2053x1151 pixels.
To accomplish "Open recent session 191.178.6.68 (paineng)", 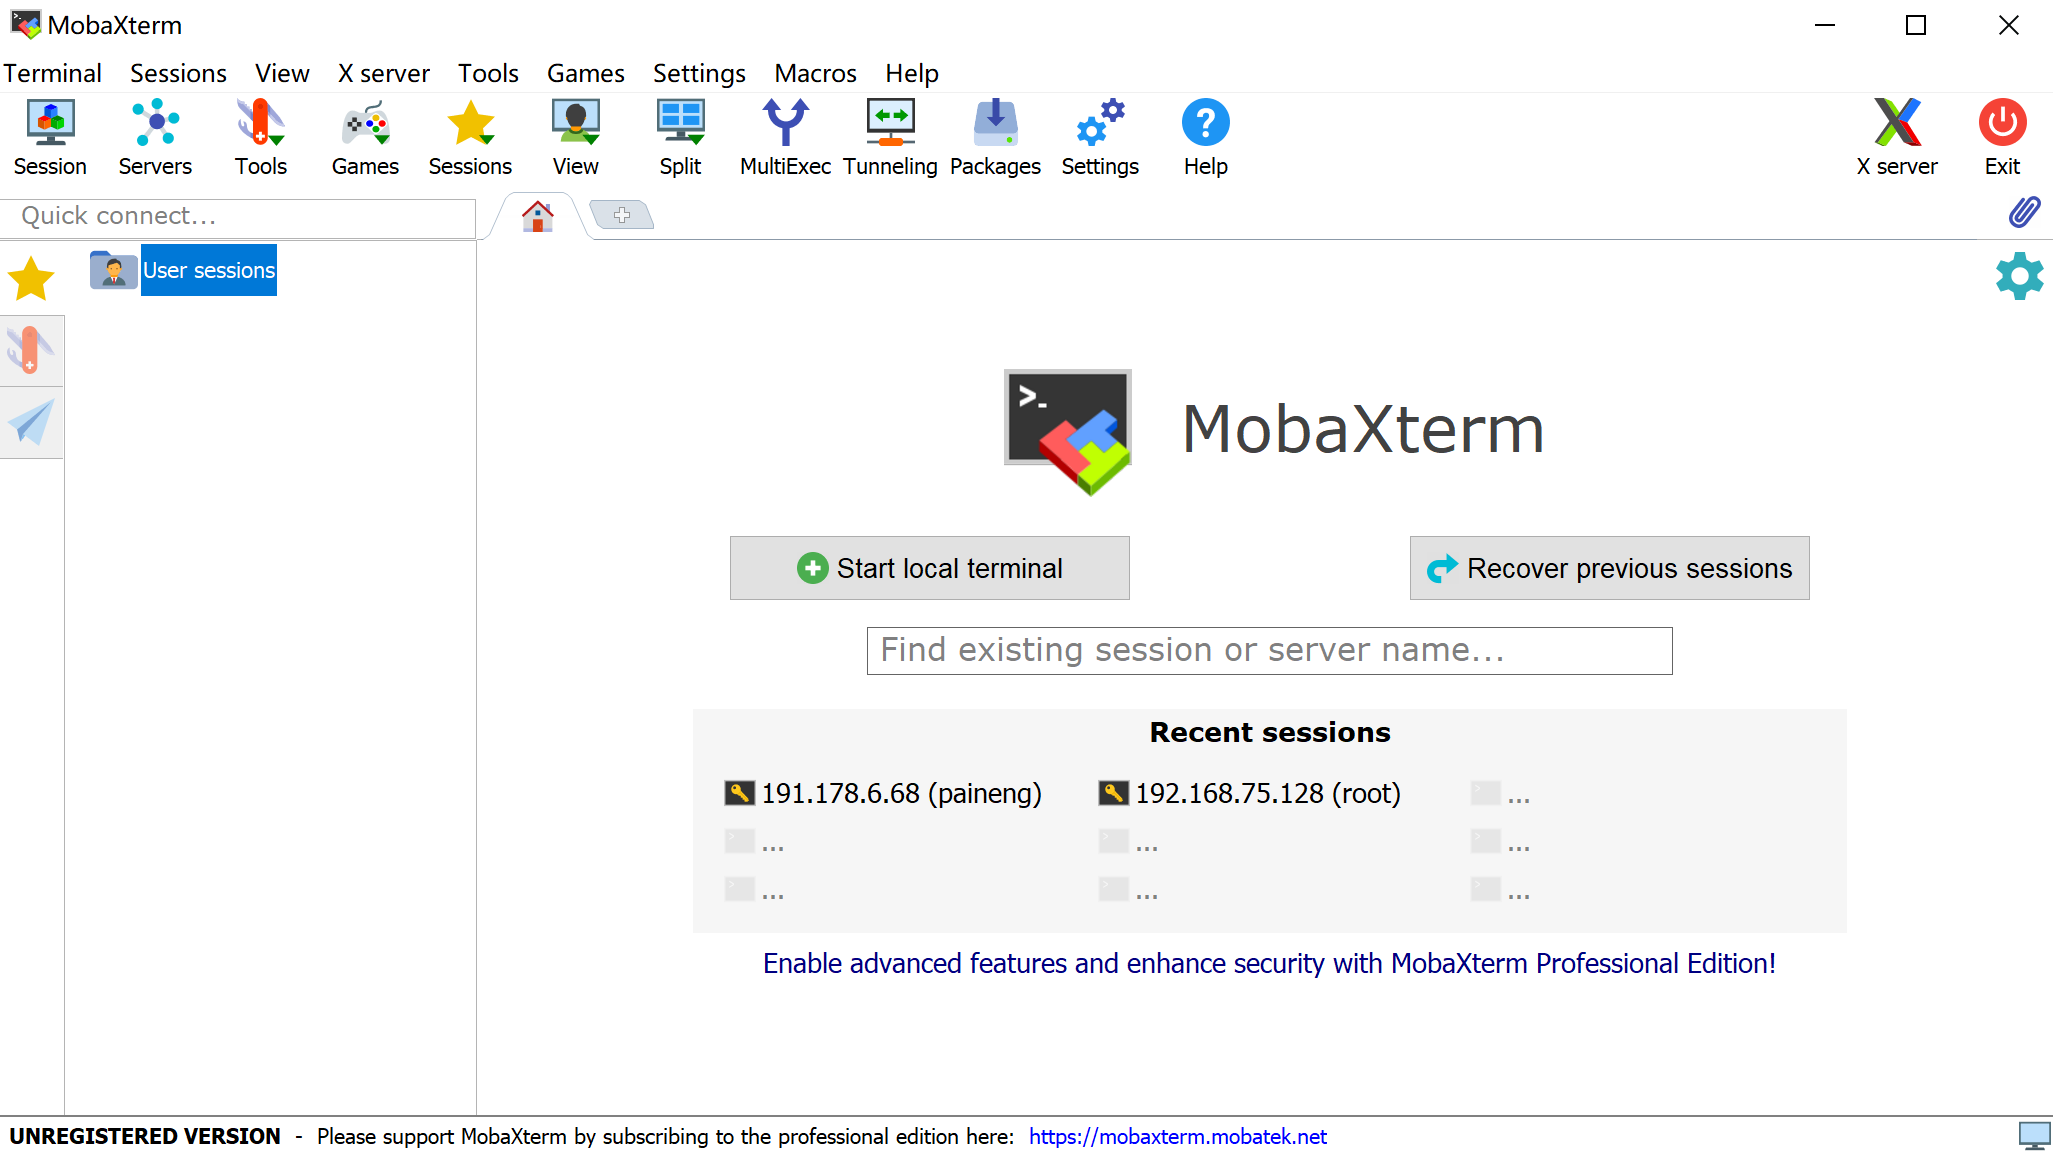I will pos(883,793).
